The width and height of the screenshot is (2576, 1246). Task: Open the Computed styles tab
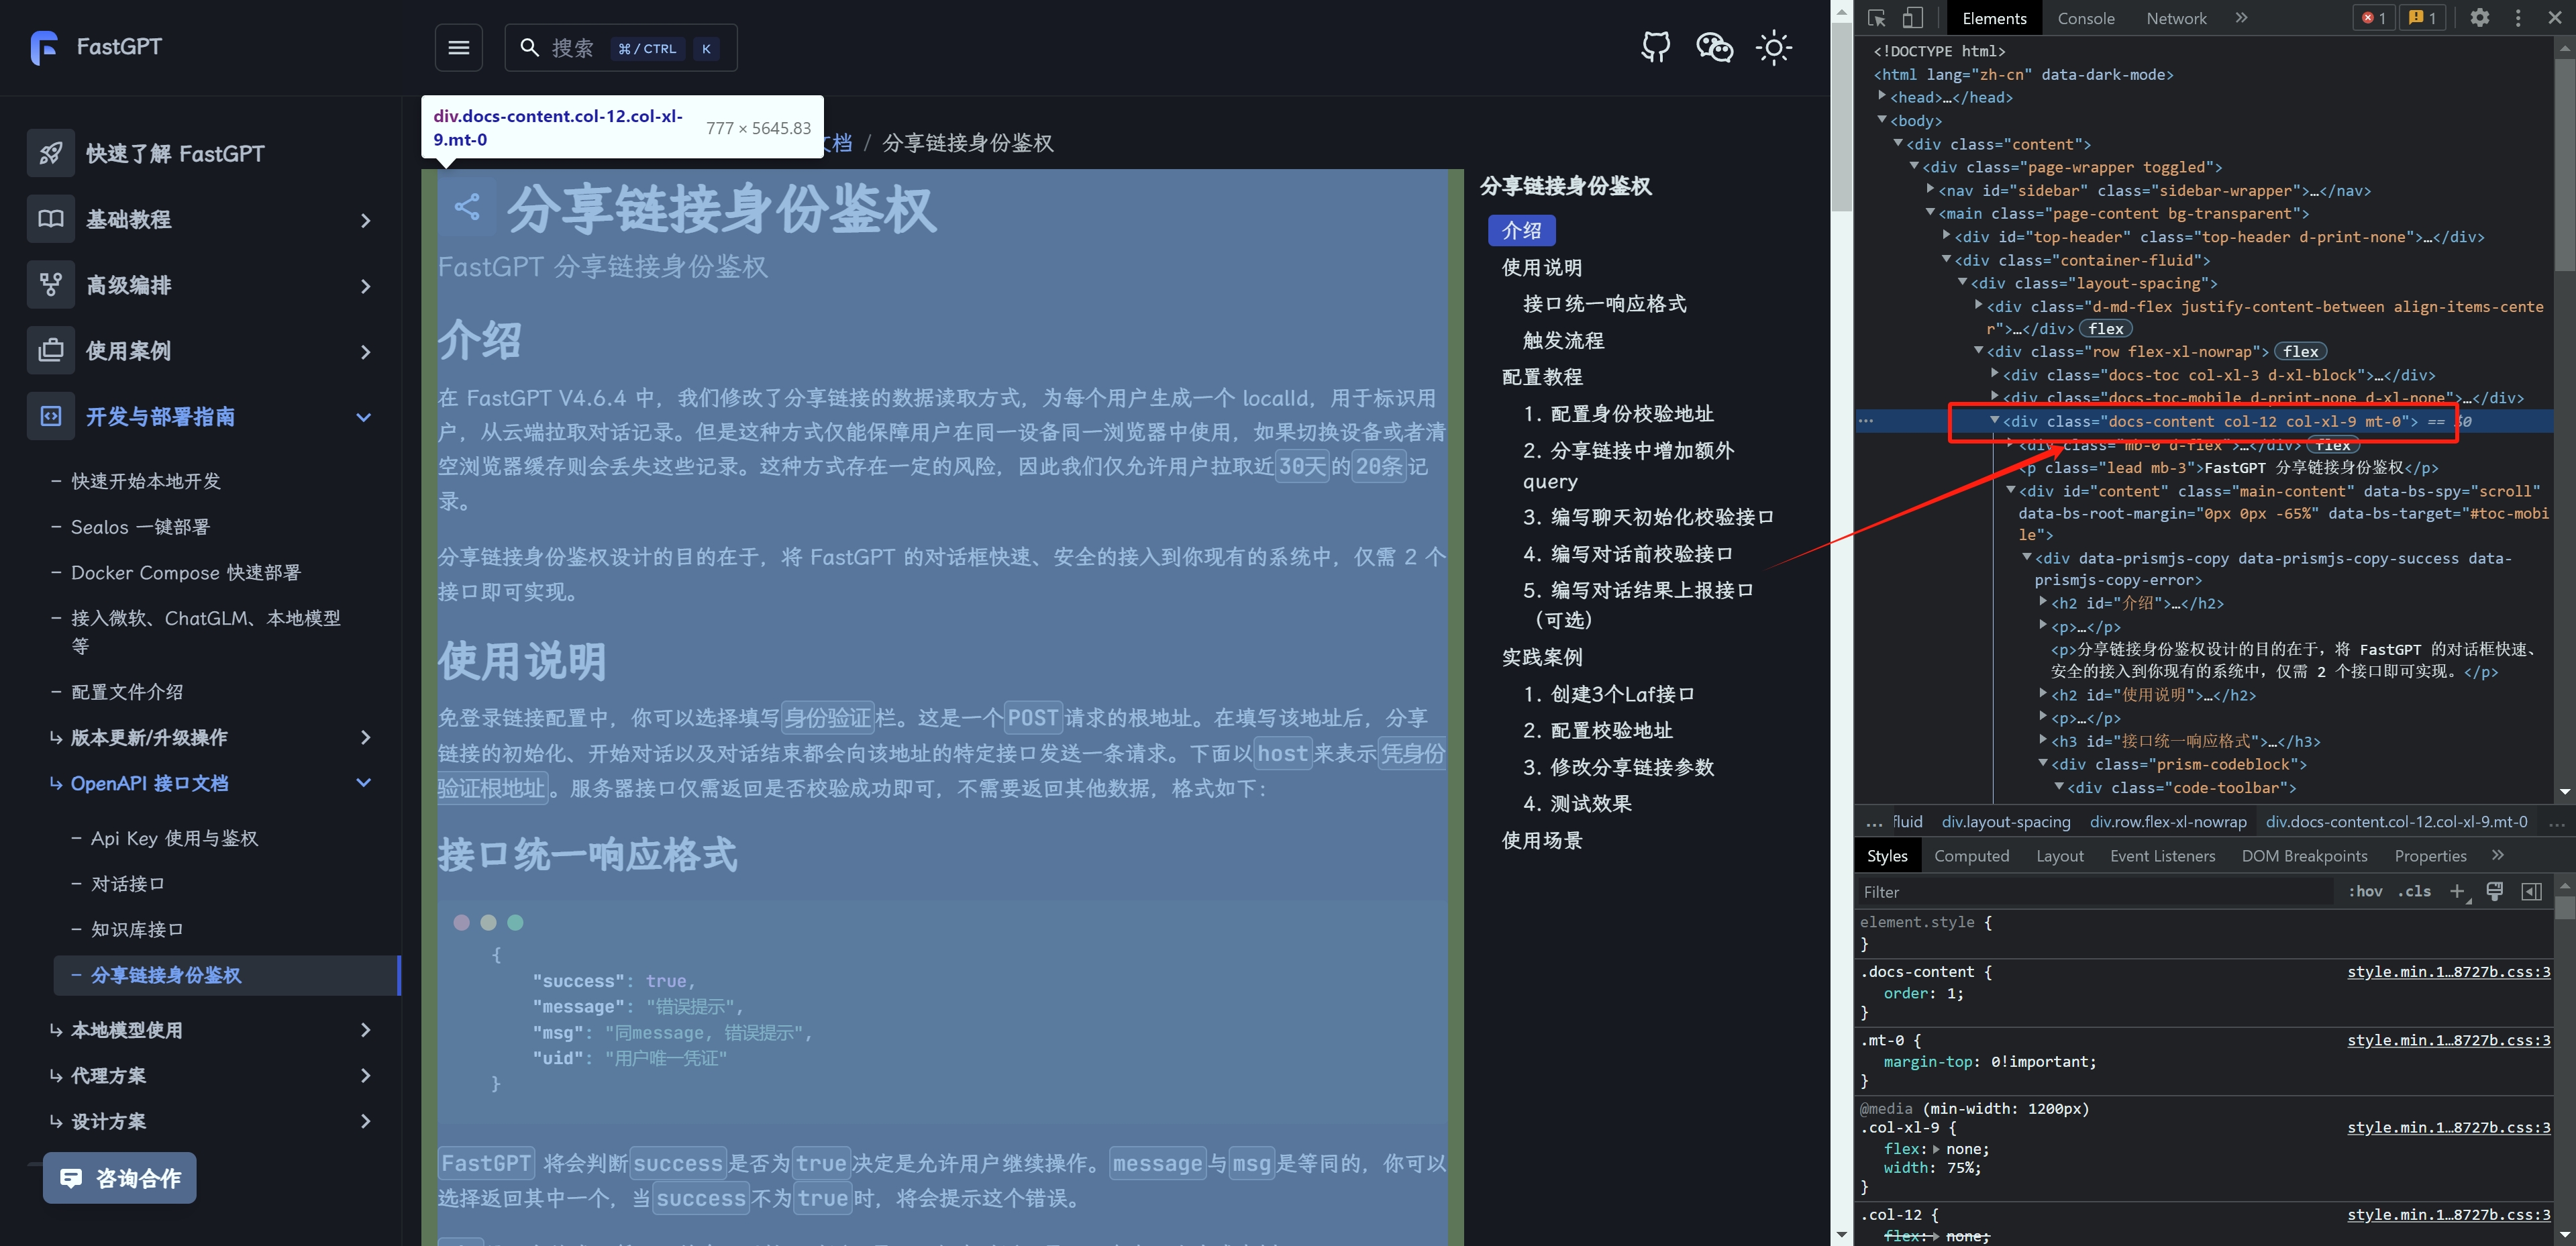coord(1971,856)
